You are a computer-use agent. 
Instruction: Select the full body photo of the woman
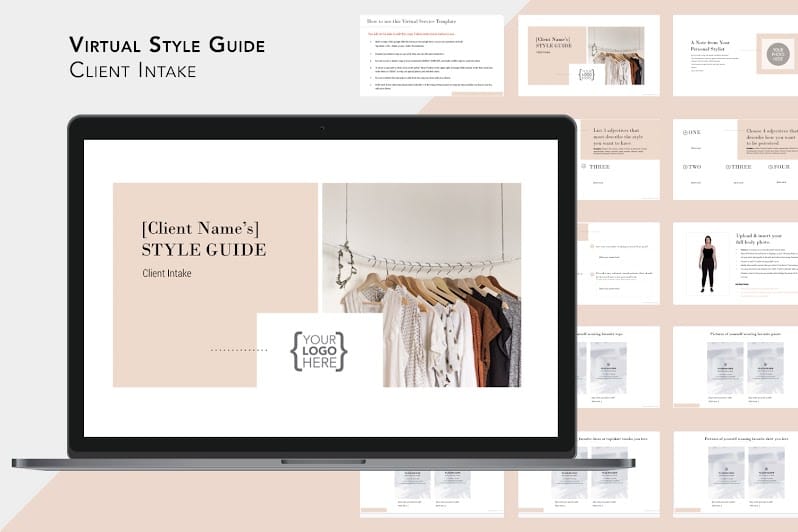[x=708, y=264]
